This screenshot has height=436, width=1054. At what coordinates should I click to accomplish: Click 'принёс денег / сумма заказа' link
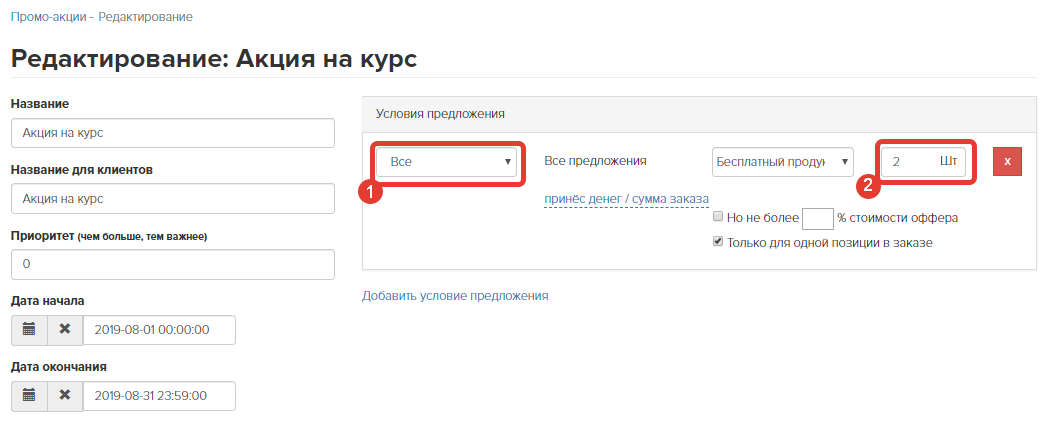626,199
